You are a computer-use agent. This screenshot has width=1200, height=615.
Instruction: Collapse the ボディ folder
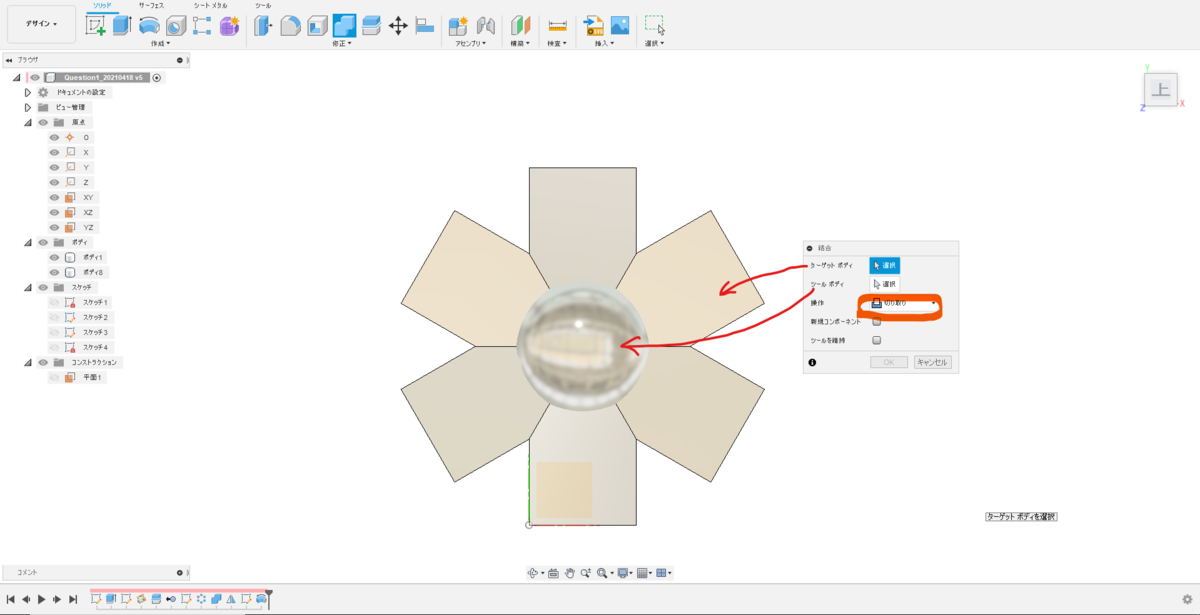pyautogui.click(x=27, y=242)
